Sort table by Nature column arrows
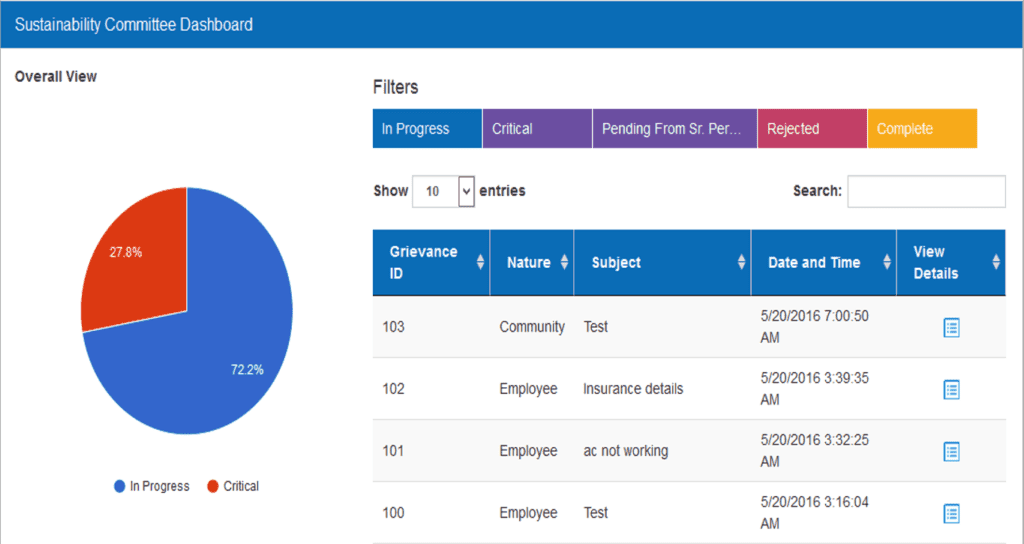1024x544 pixels. tap(564, 262)
